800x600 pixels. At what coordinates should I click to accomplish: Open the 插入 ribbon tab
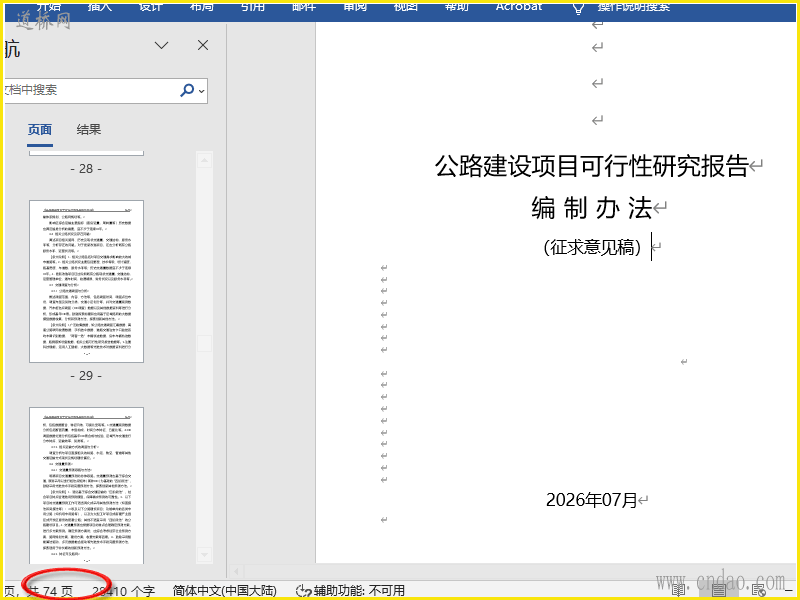click(99, 7)
